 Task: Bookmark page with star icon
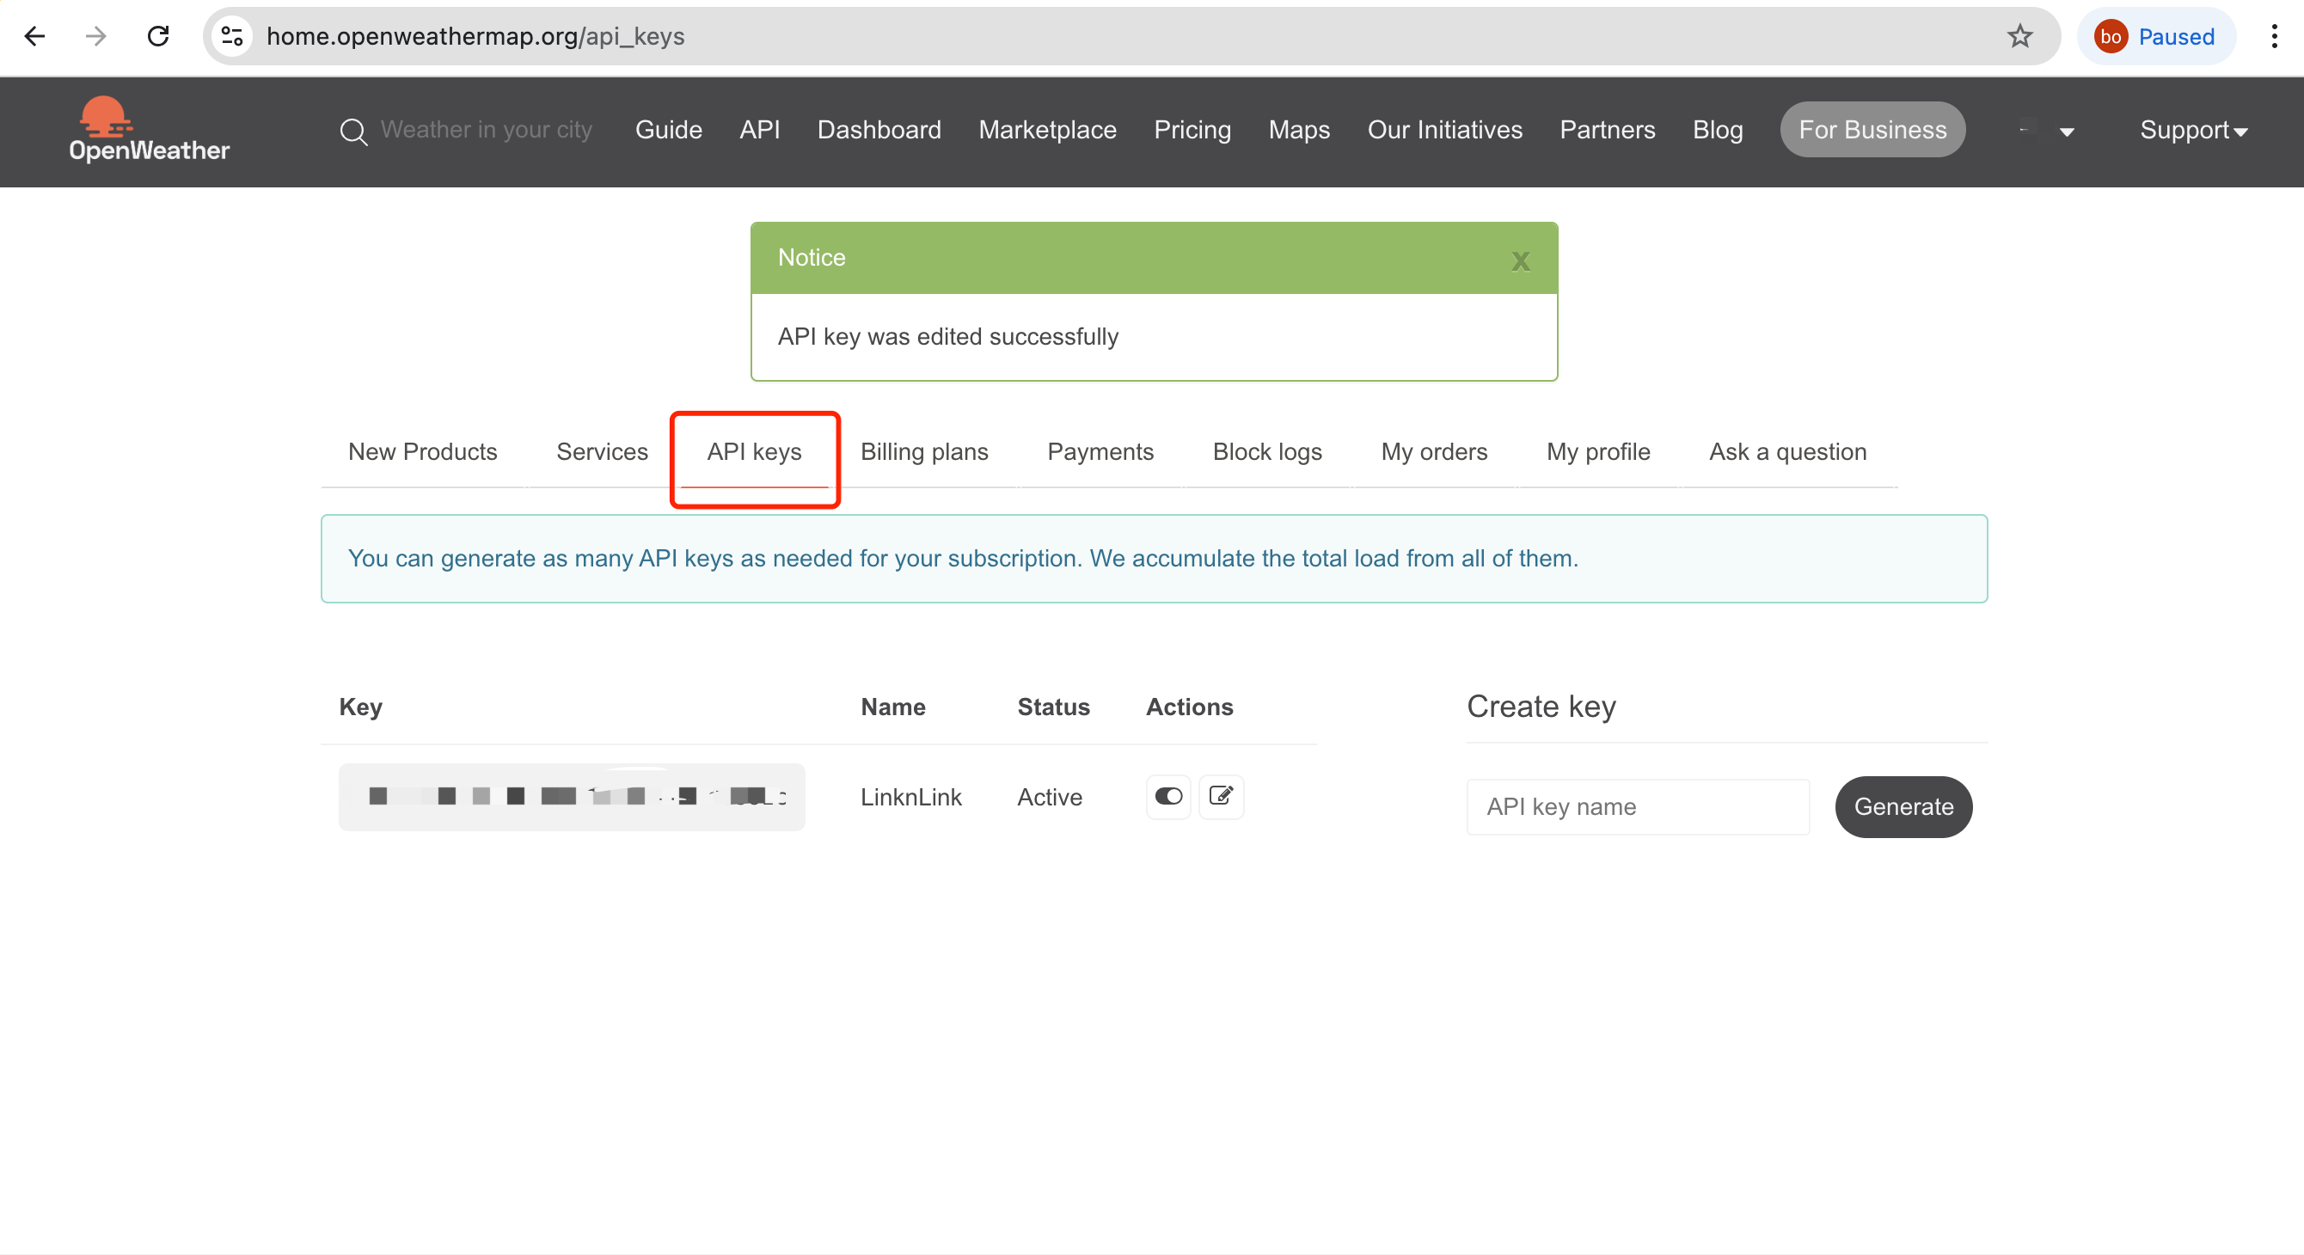click(2019, 37)
